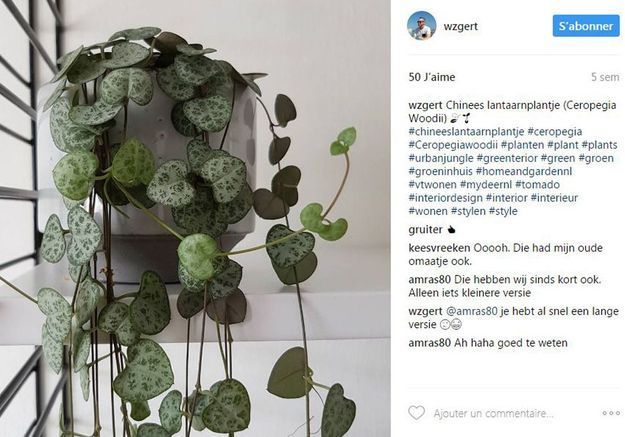The image size is (625, 437).
Task: Open hashtag #chineeslantaarnplantje
Action: (466, 132)
